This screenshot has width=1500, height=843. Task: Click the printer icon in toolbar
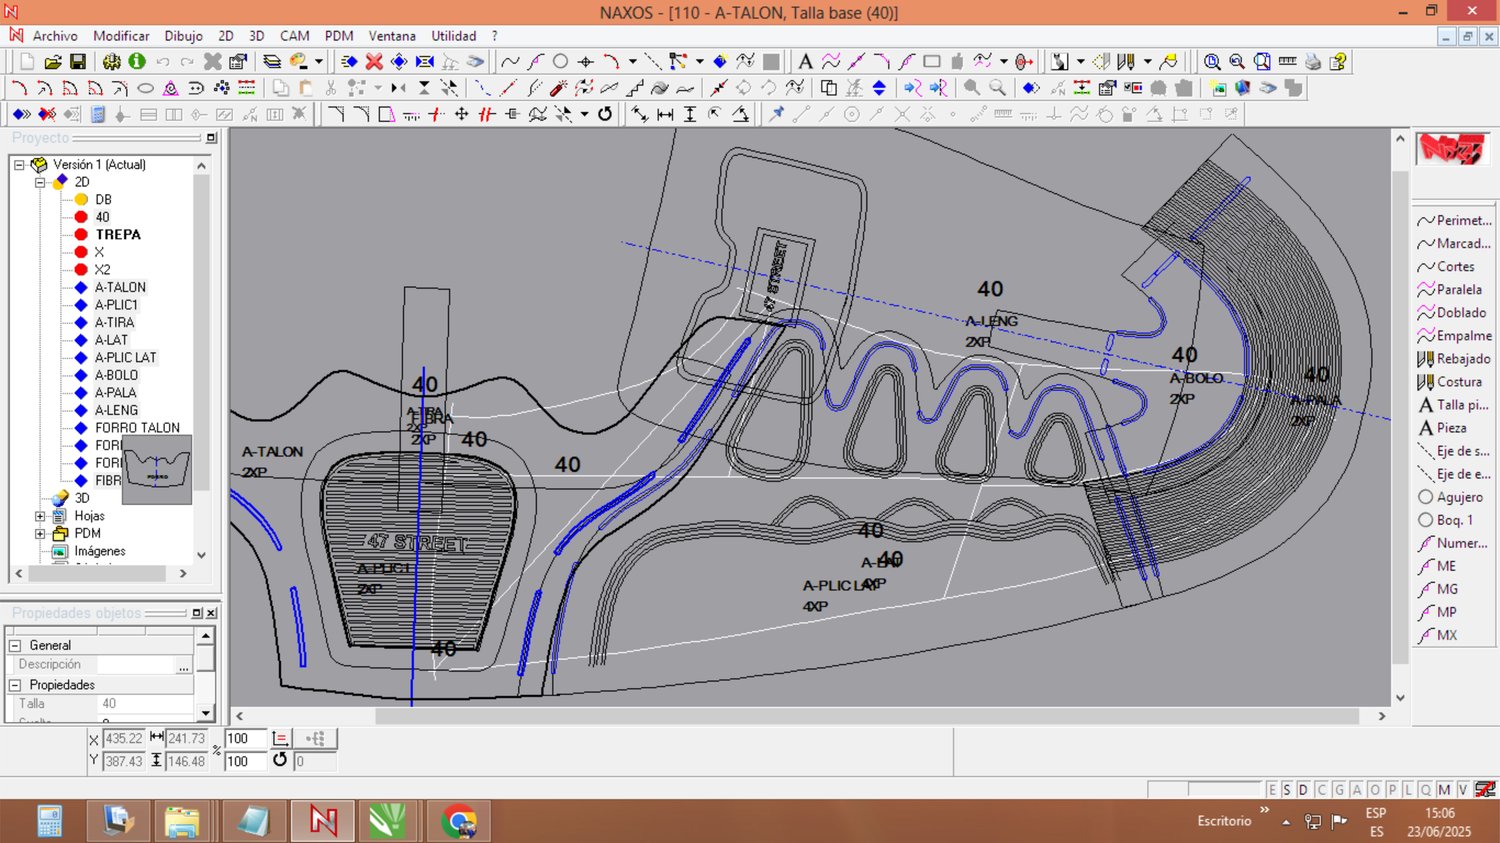(1313, 62)
